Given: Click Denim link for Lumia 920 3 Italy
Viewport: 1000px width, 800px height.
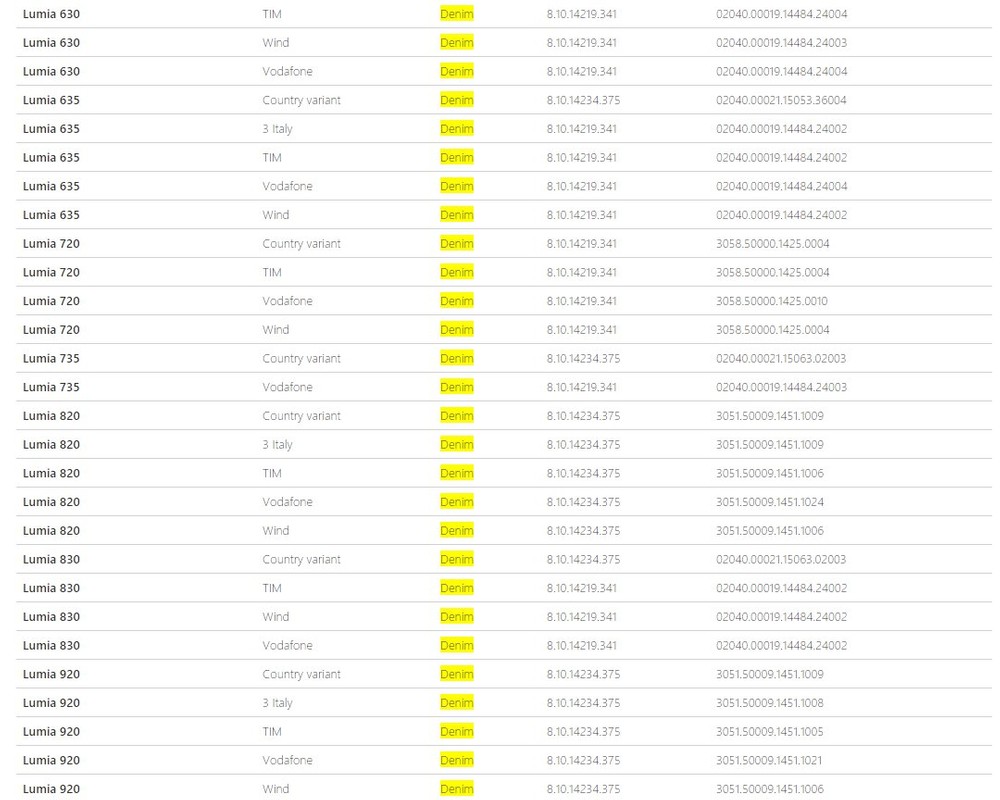Looking at the screenshot, I should point(457,703).
